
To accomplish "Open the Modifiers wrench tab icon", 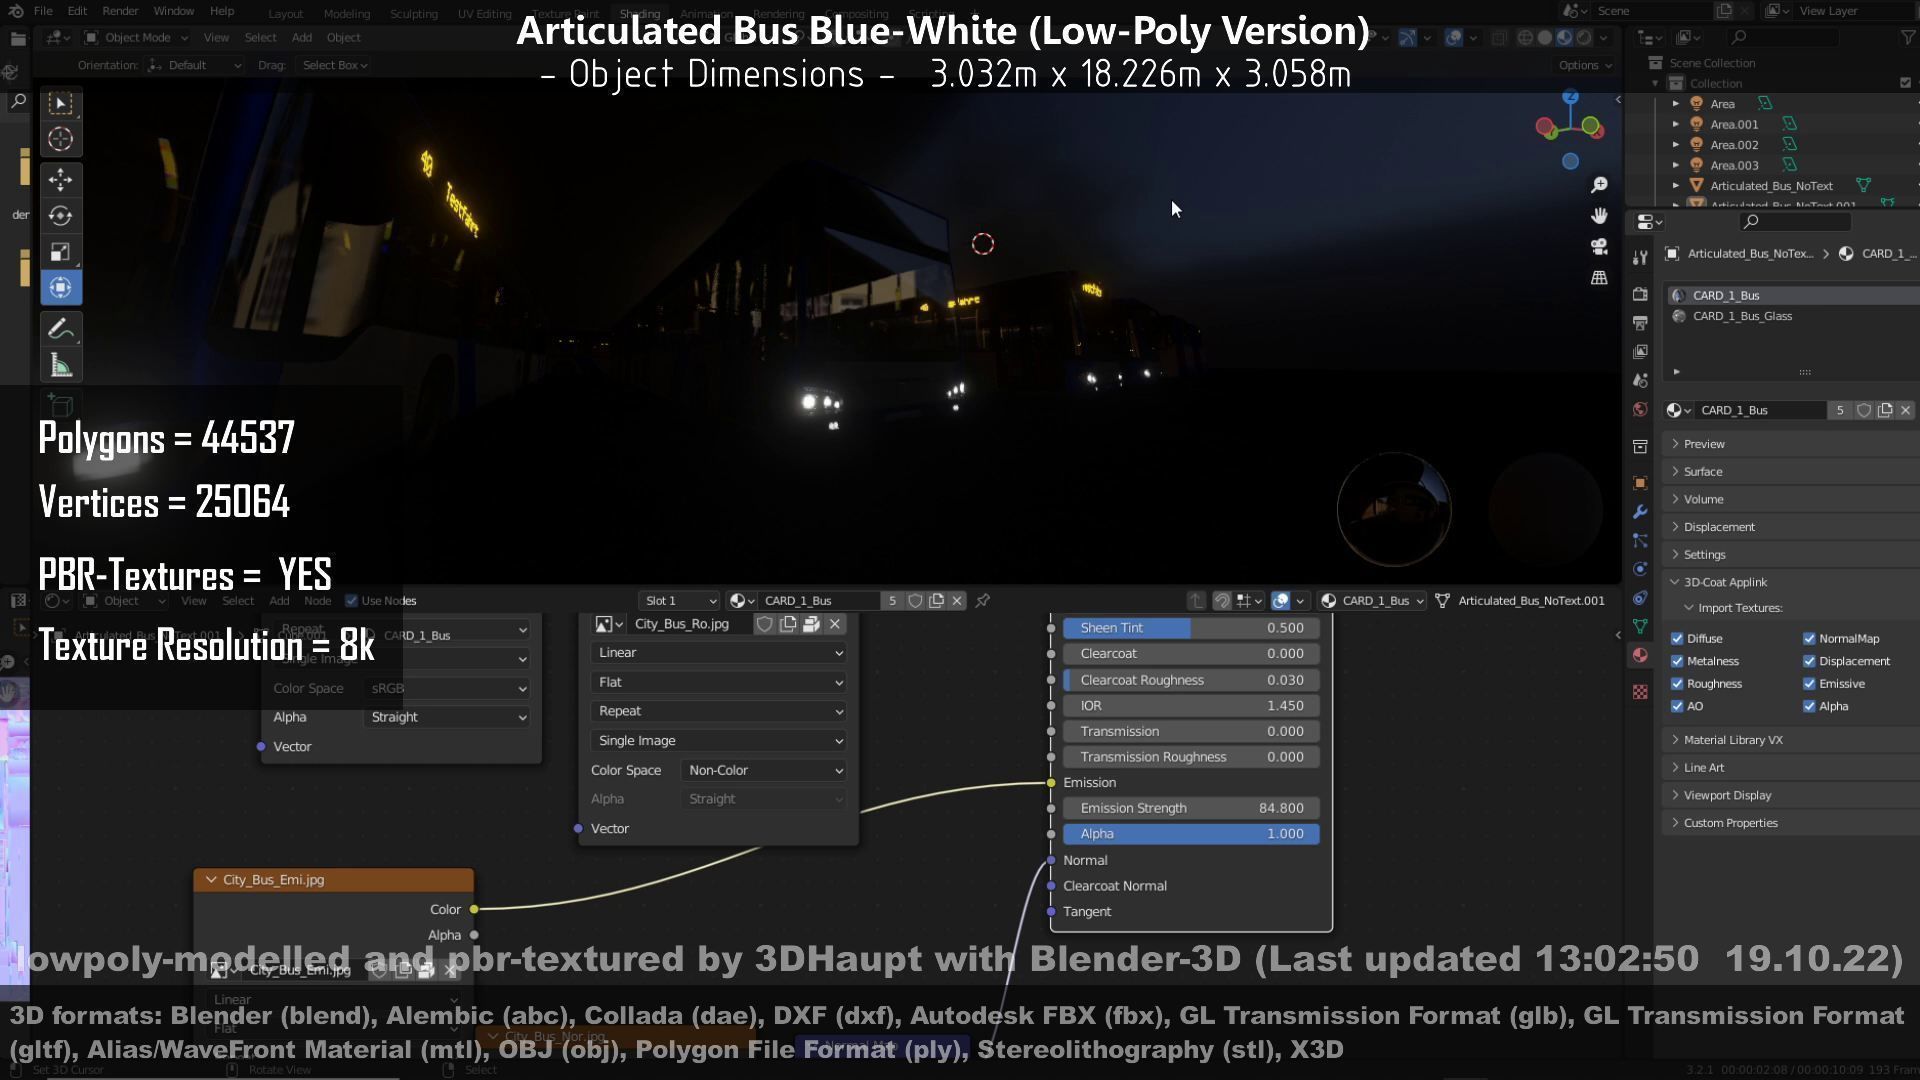I will coord(1640,512).
